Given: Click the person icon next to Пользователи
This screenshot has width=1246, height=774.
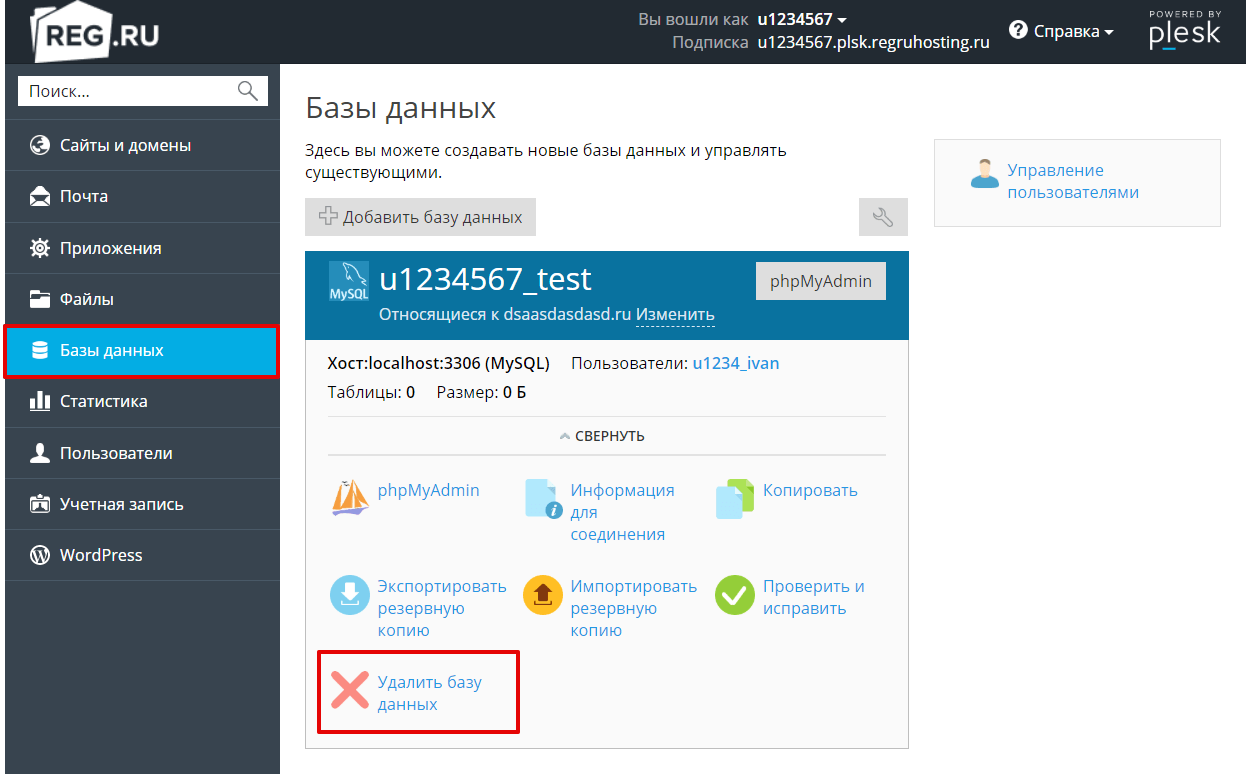Looking at the screenshot, I should (40, 453).
